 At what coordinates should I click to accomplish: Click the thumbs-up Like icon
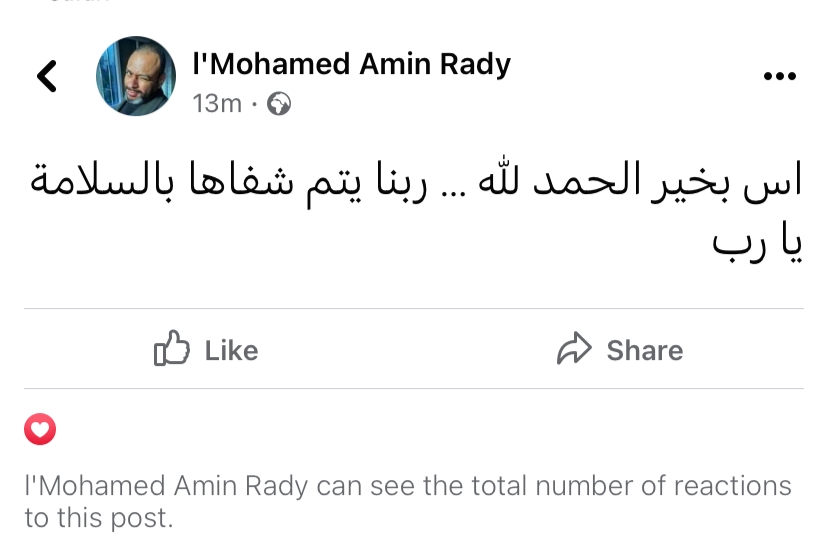(x=171, y=348)
